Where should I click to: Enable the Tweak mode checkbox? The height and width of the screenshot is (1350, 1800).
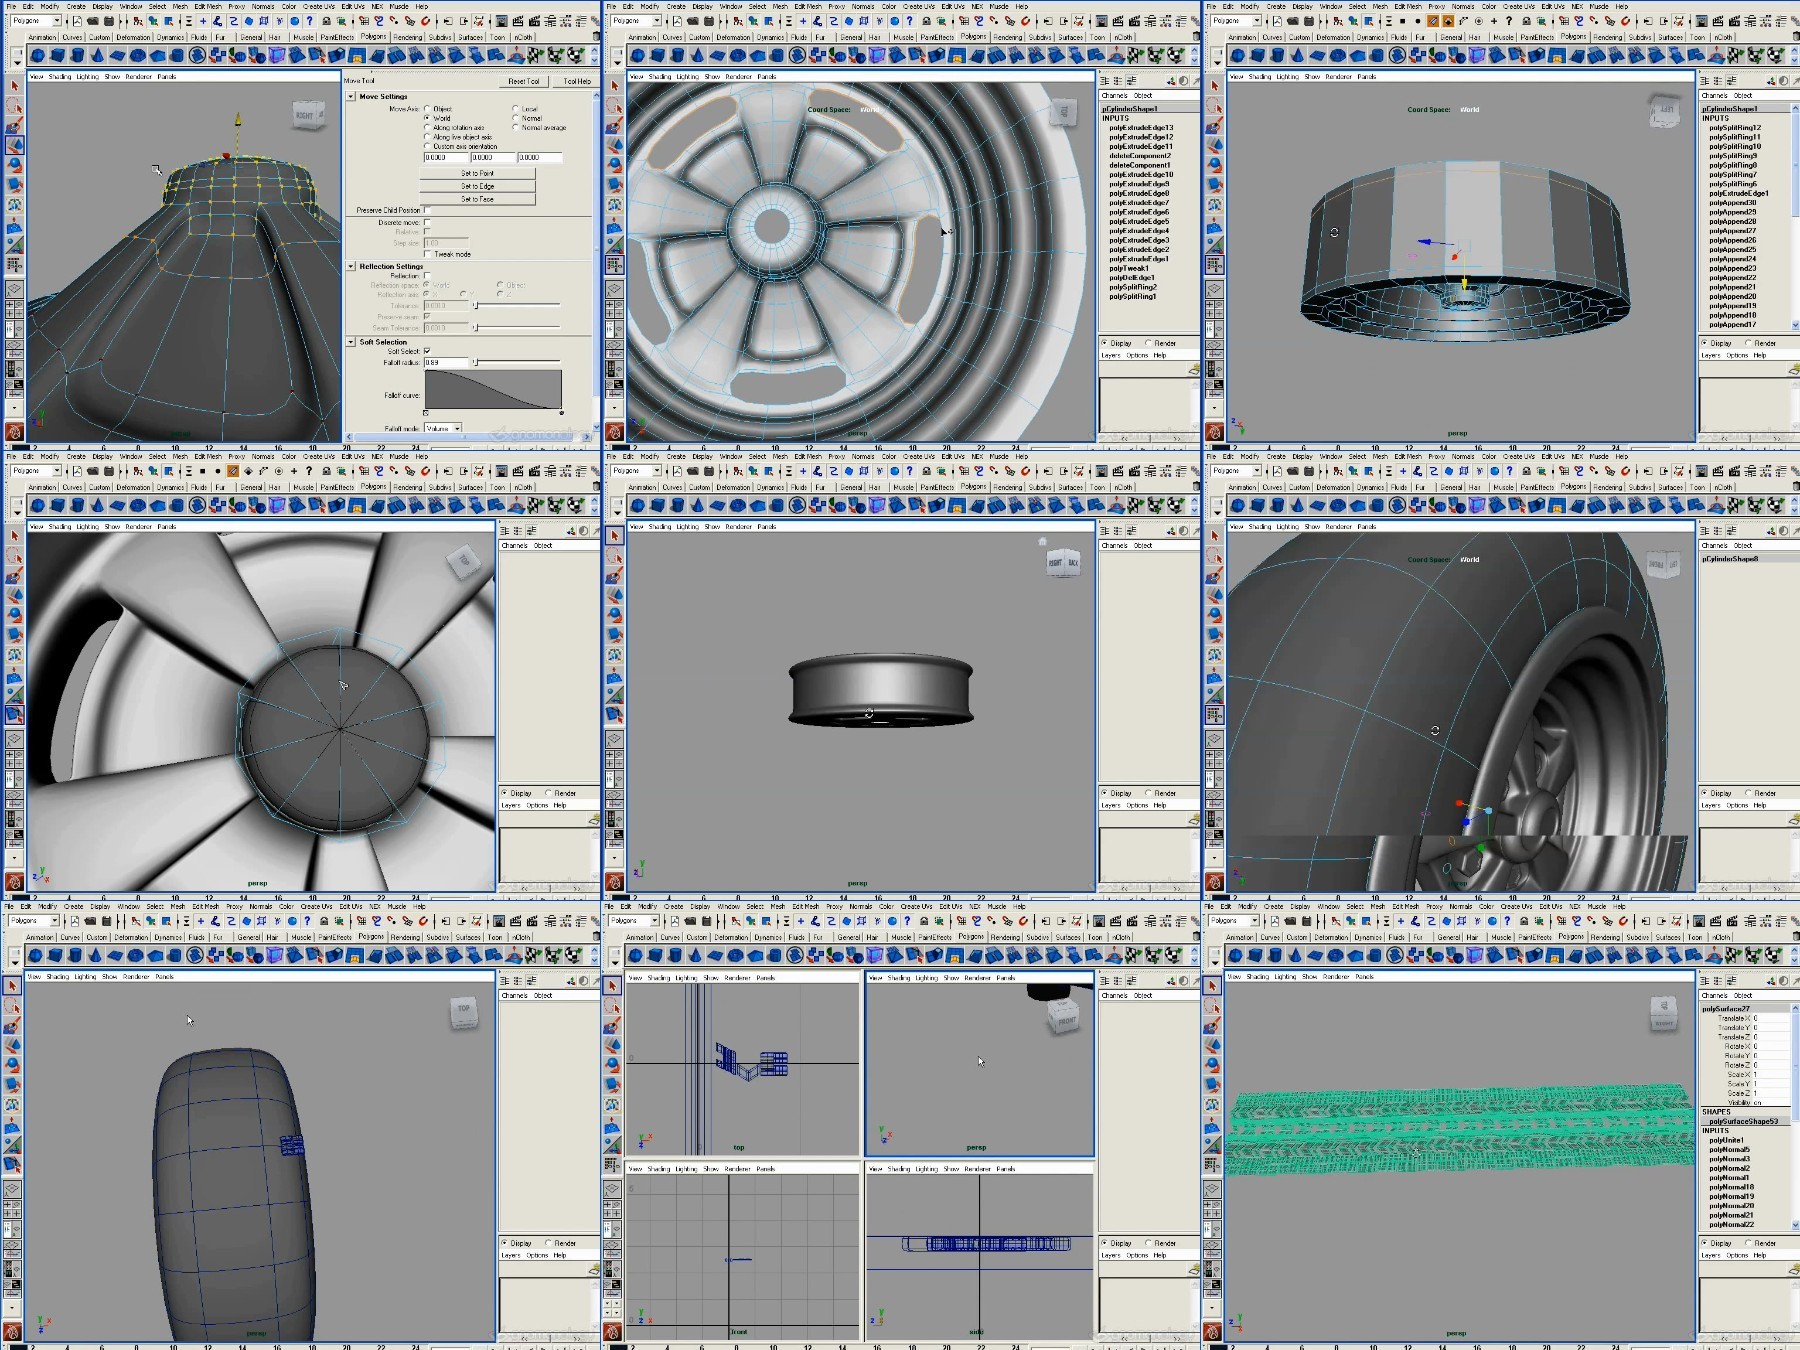coord(427,254)
